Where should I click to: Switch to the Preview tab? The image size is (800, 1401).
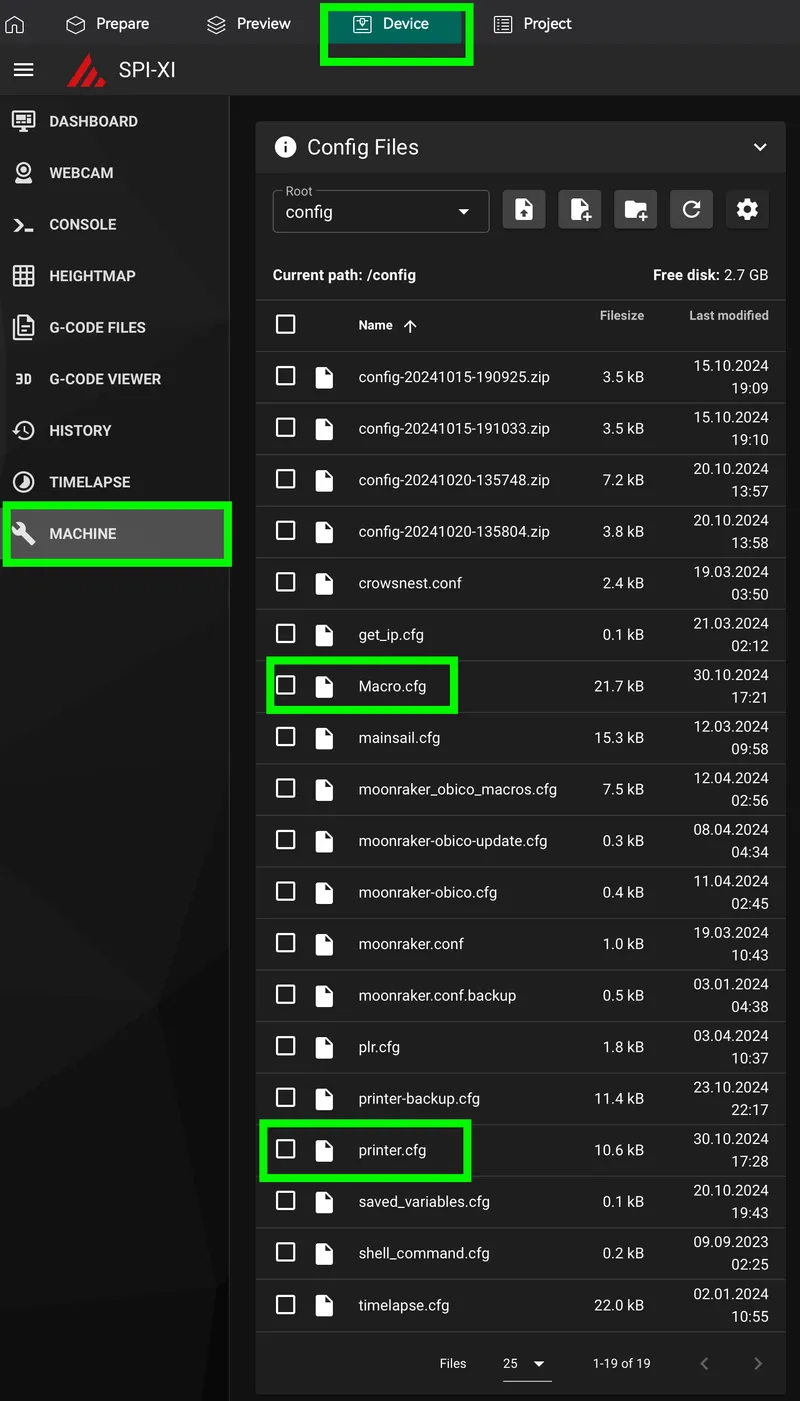[248, 23]
